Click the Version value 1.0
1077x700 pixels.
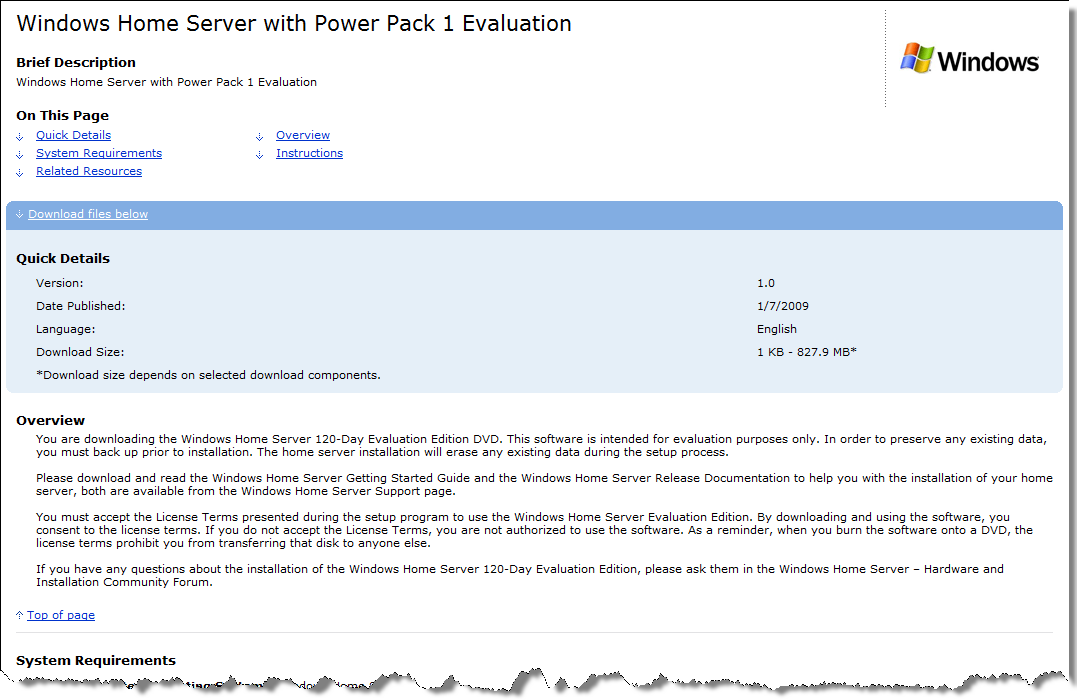(x=766, y=283)
